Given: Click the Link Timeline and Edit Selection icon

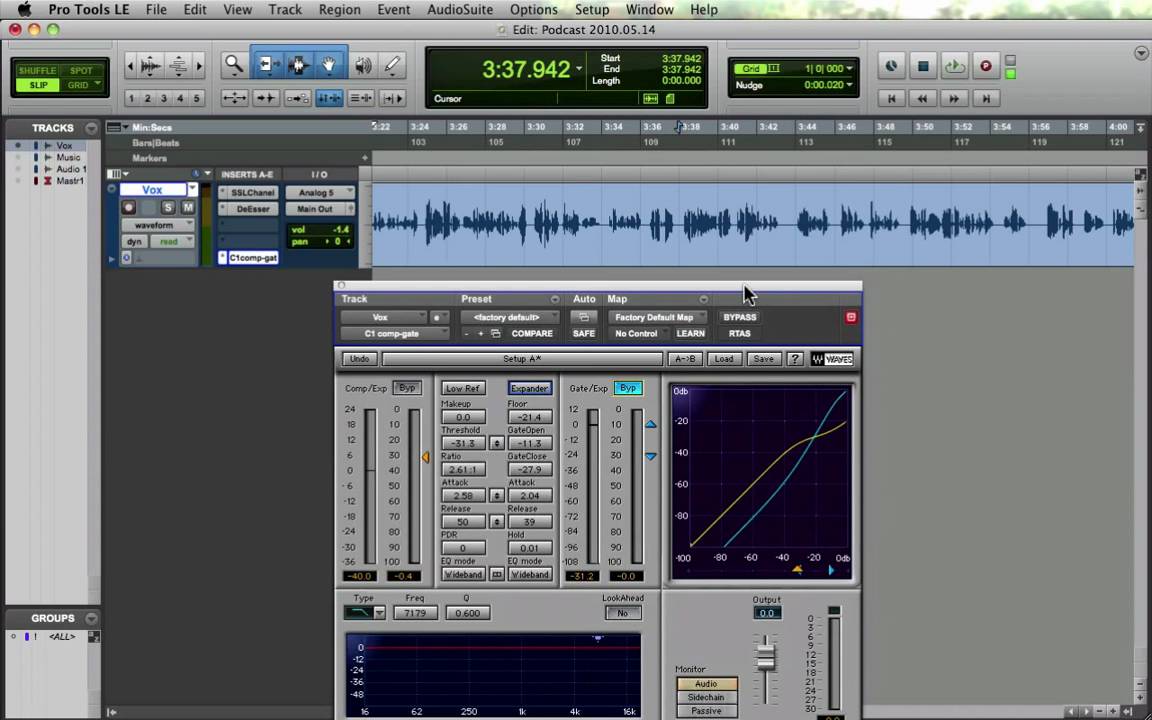Looking at the screenshot, I should (328, 98).
